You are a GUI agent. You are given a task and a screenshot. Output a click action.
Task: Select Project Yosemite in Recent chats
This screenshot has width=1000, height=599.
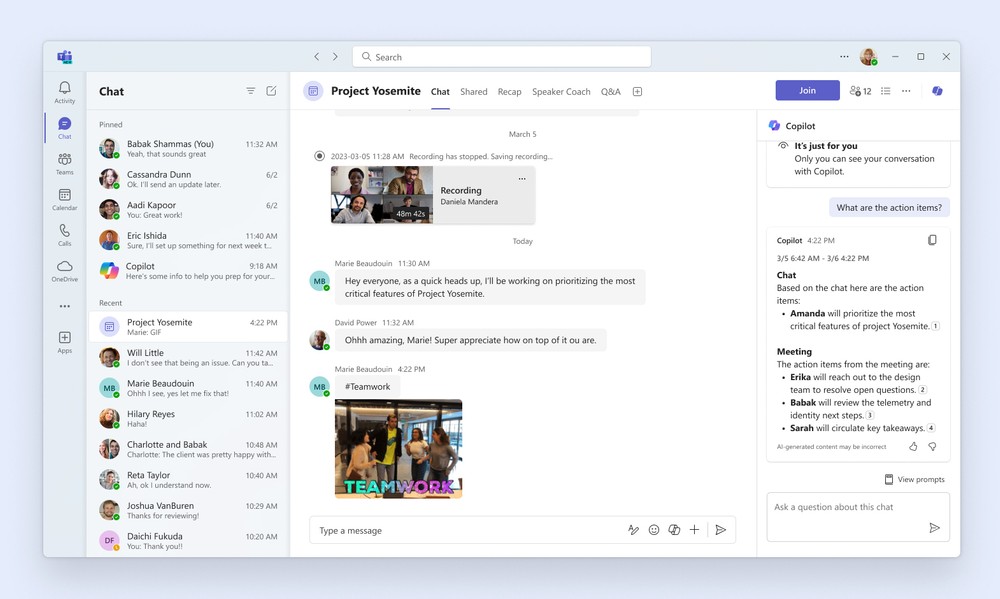pos(188,327)
